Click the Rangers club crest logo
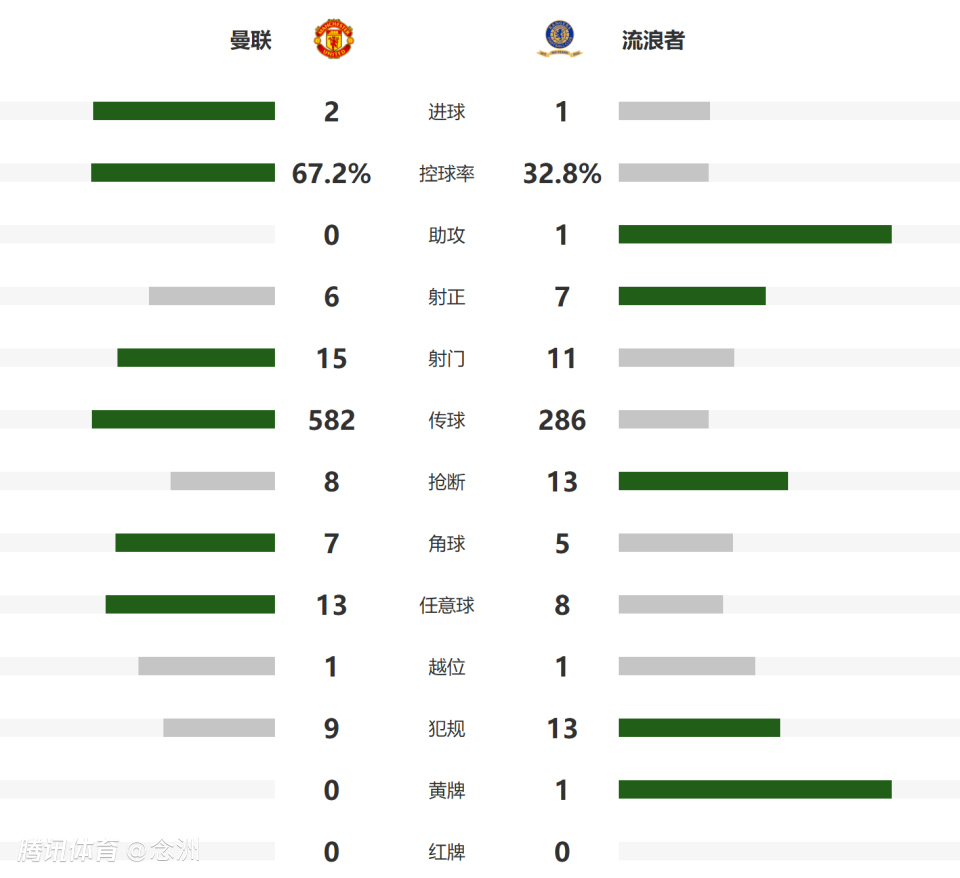 (x=562, y=40)
